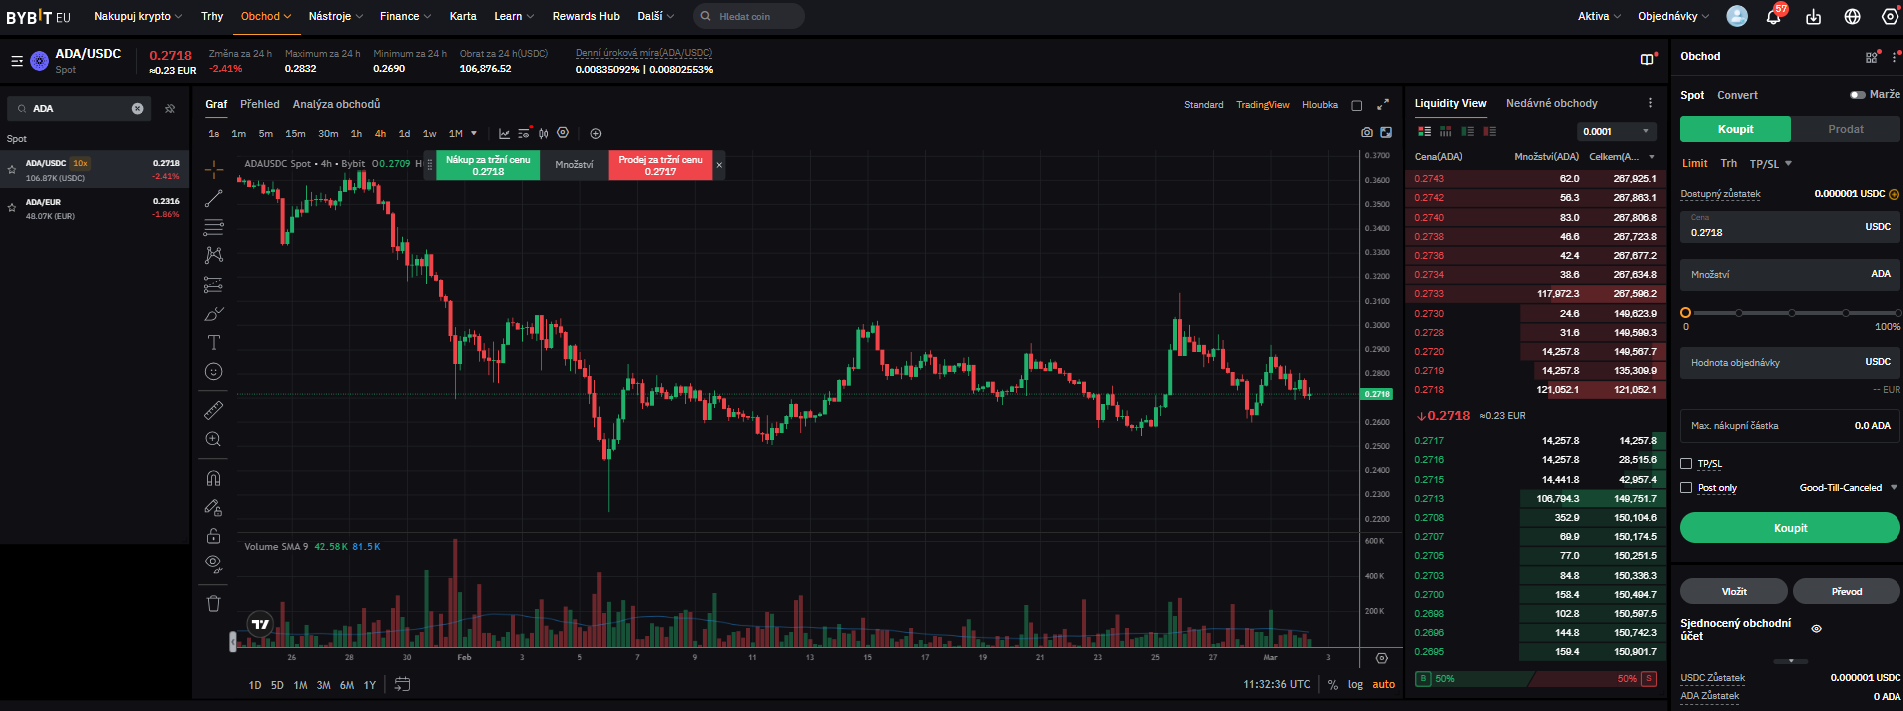Click the order amount percentage slider
The image size is (1903, 711).
coord(1790,313)
